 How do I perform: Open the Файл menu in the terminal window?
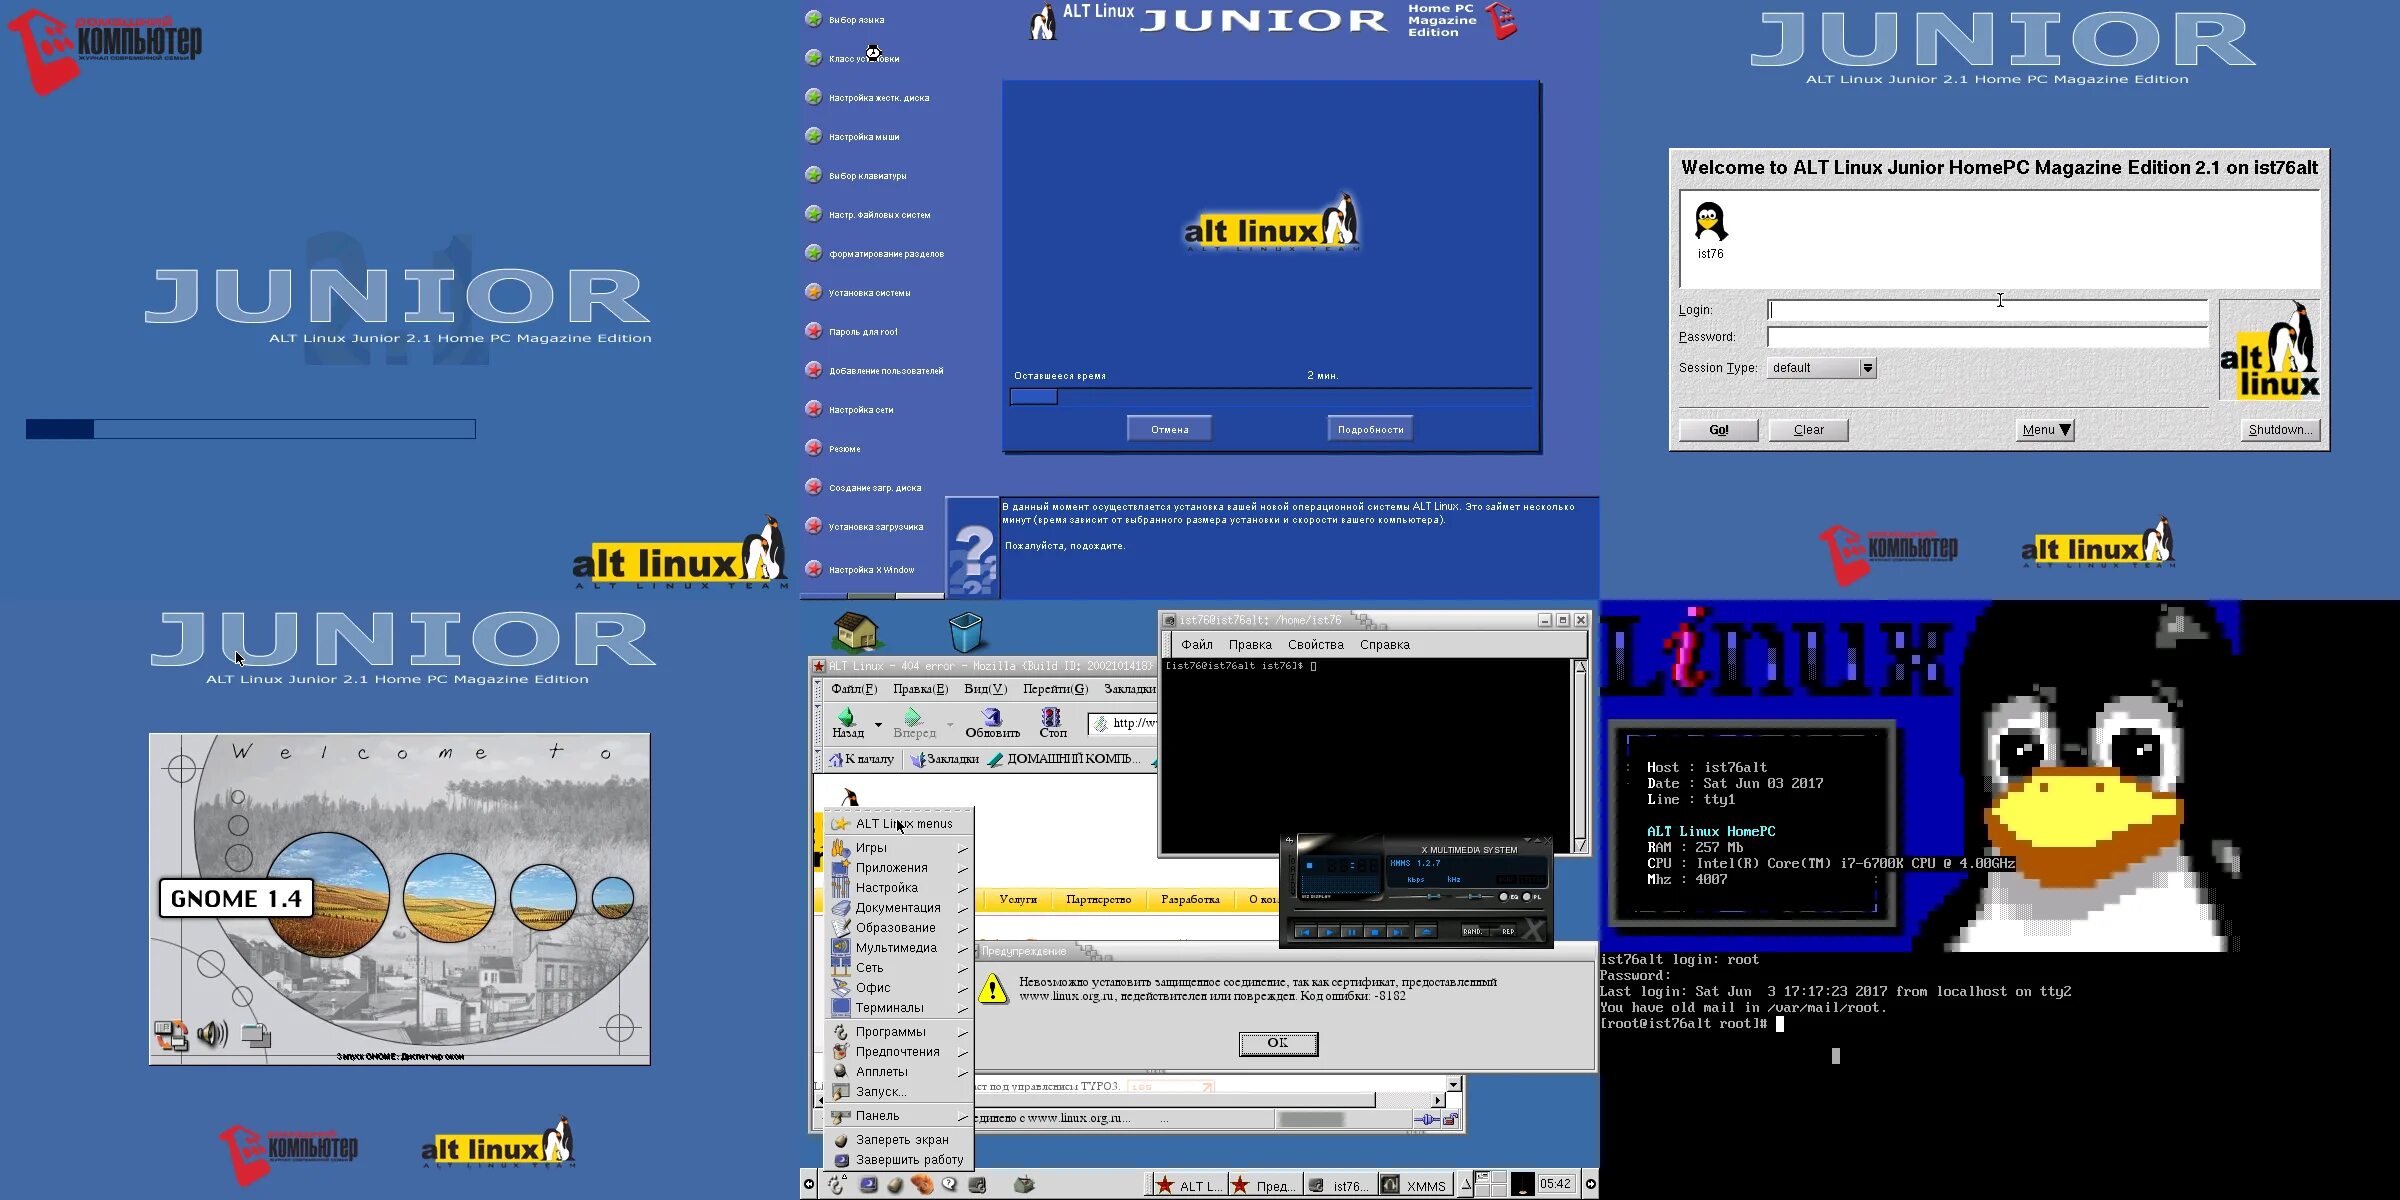tap(1197, 645)
